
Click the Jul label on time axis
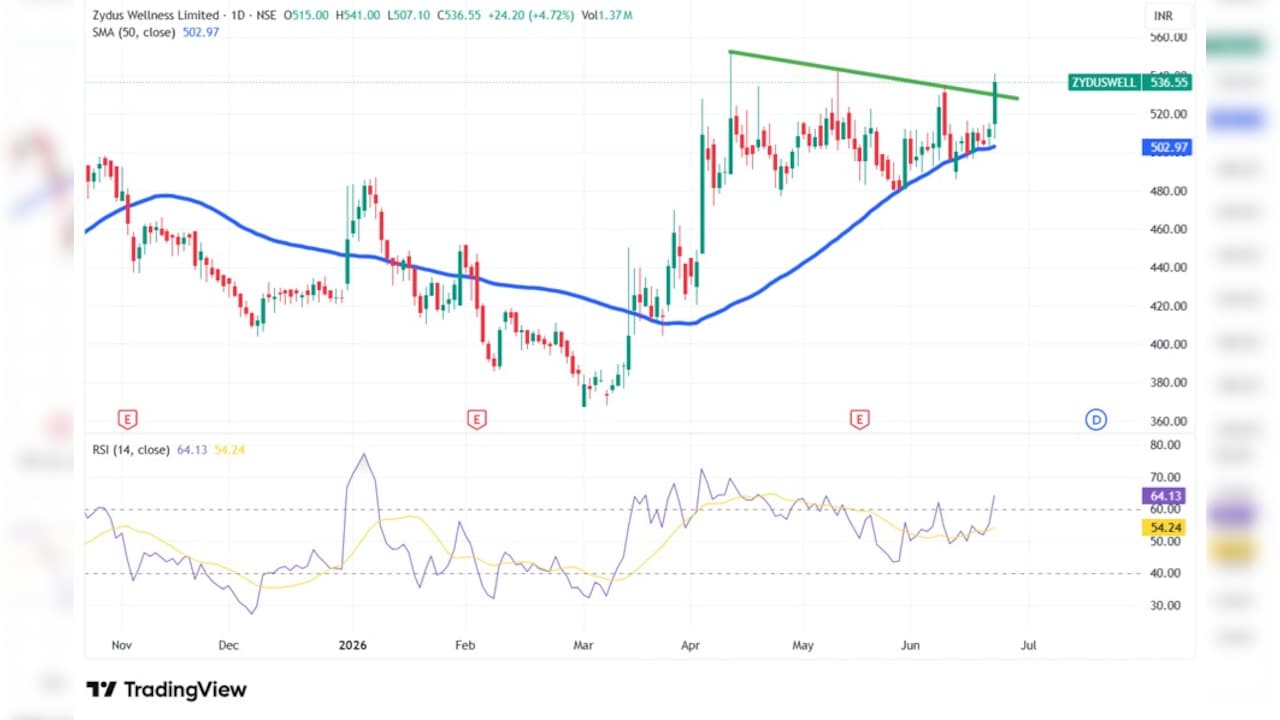point(1028,645)
